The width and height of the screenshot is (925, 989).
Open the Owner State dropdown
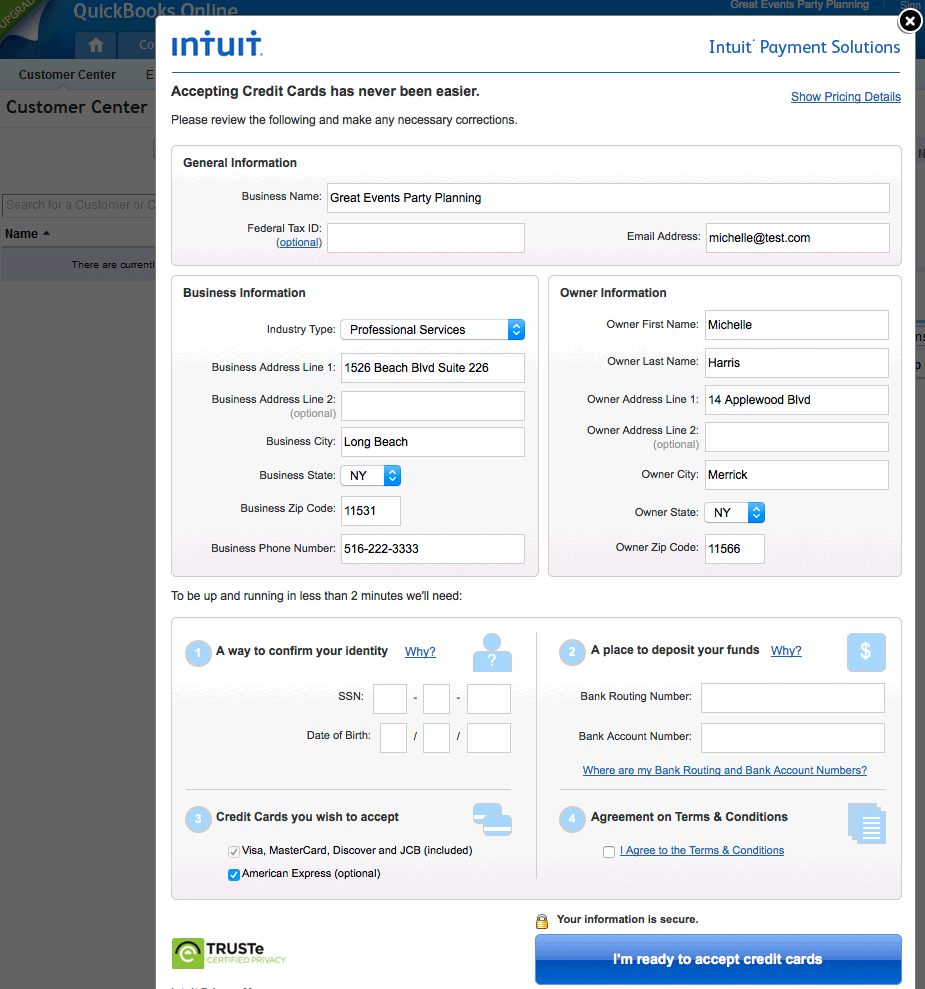(x=735, y=513)
